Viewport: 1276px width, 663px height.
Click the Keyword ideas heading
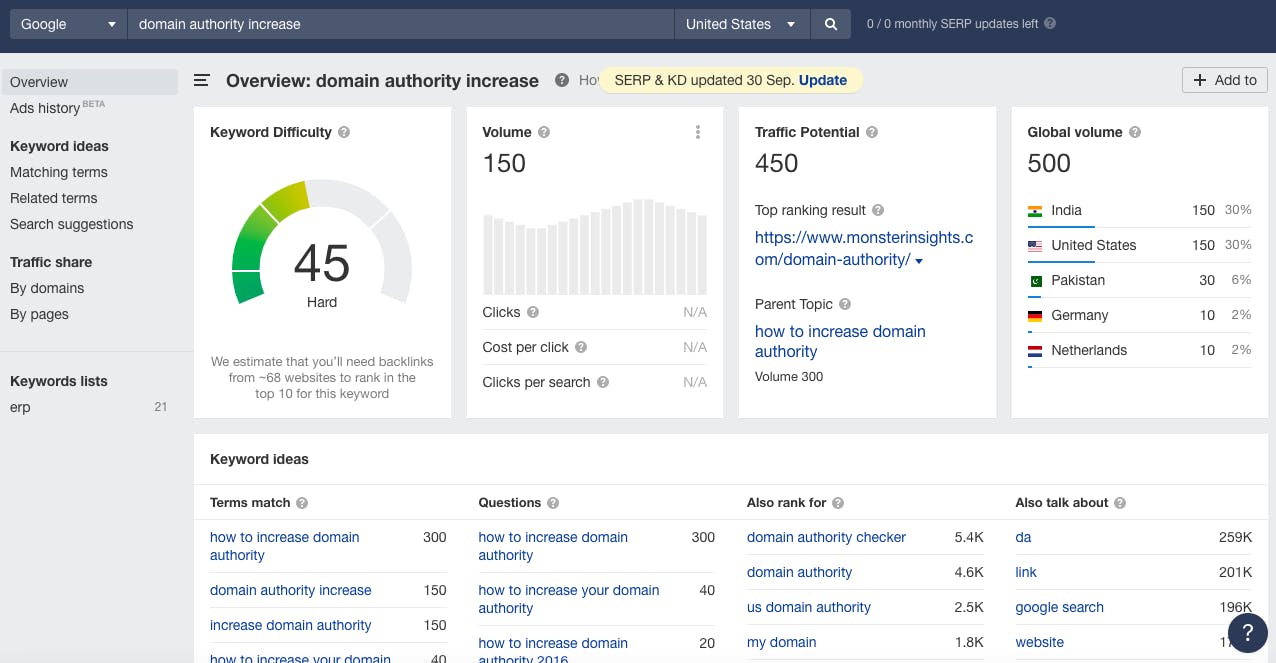[259, 460]
